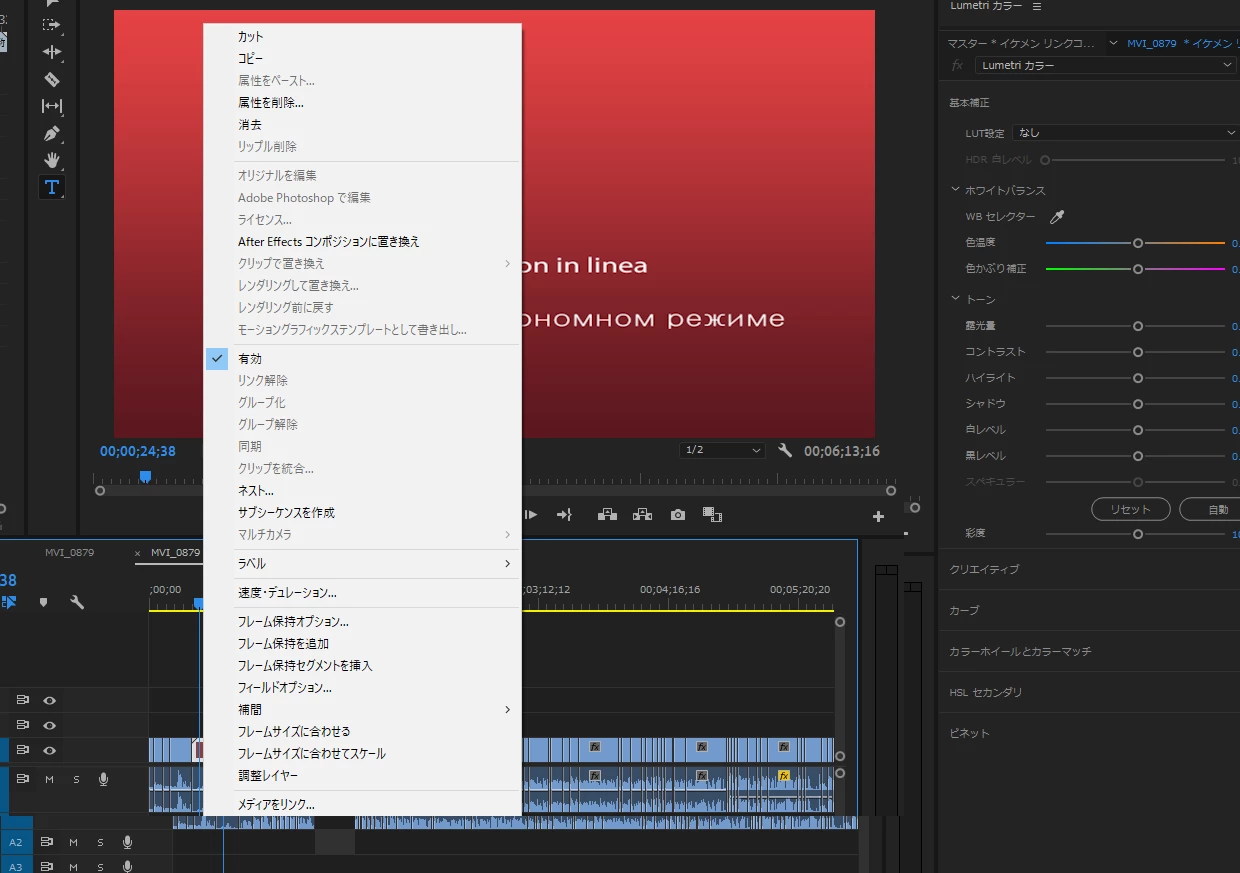Click the program monitor blue playhead marker
1240x873 pixels.
pos(145,477)
